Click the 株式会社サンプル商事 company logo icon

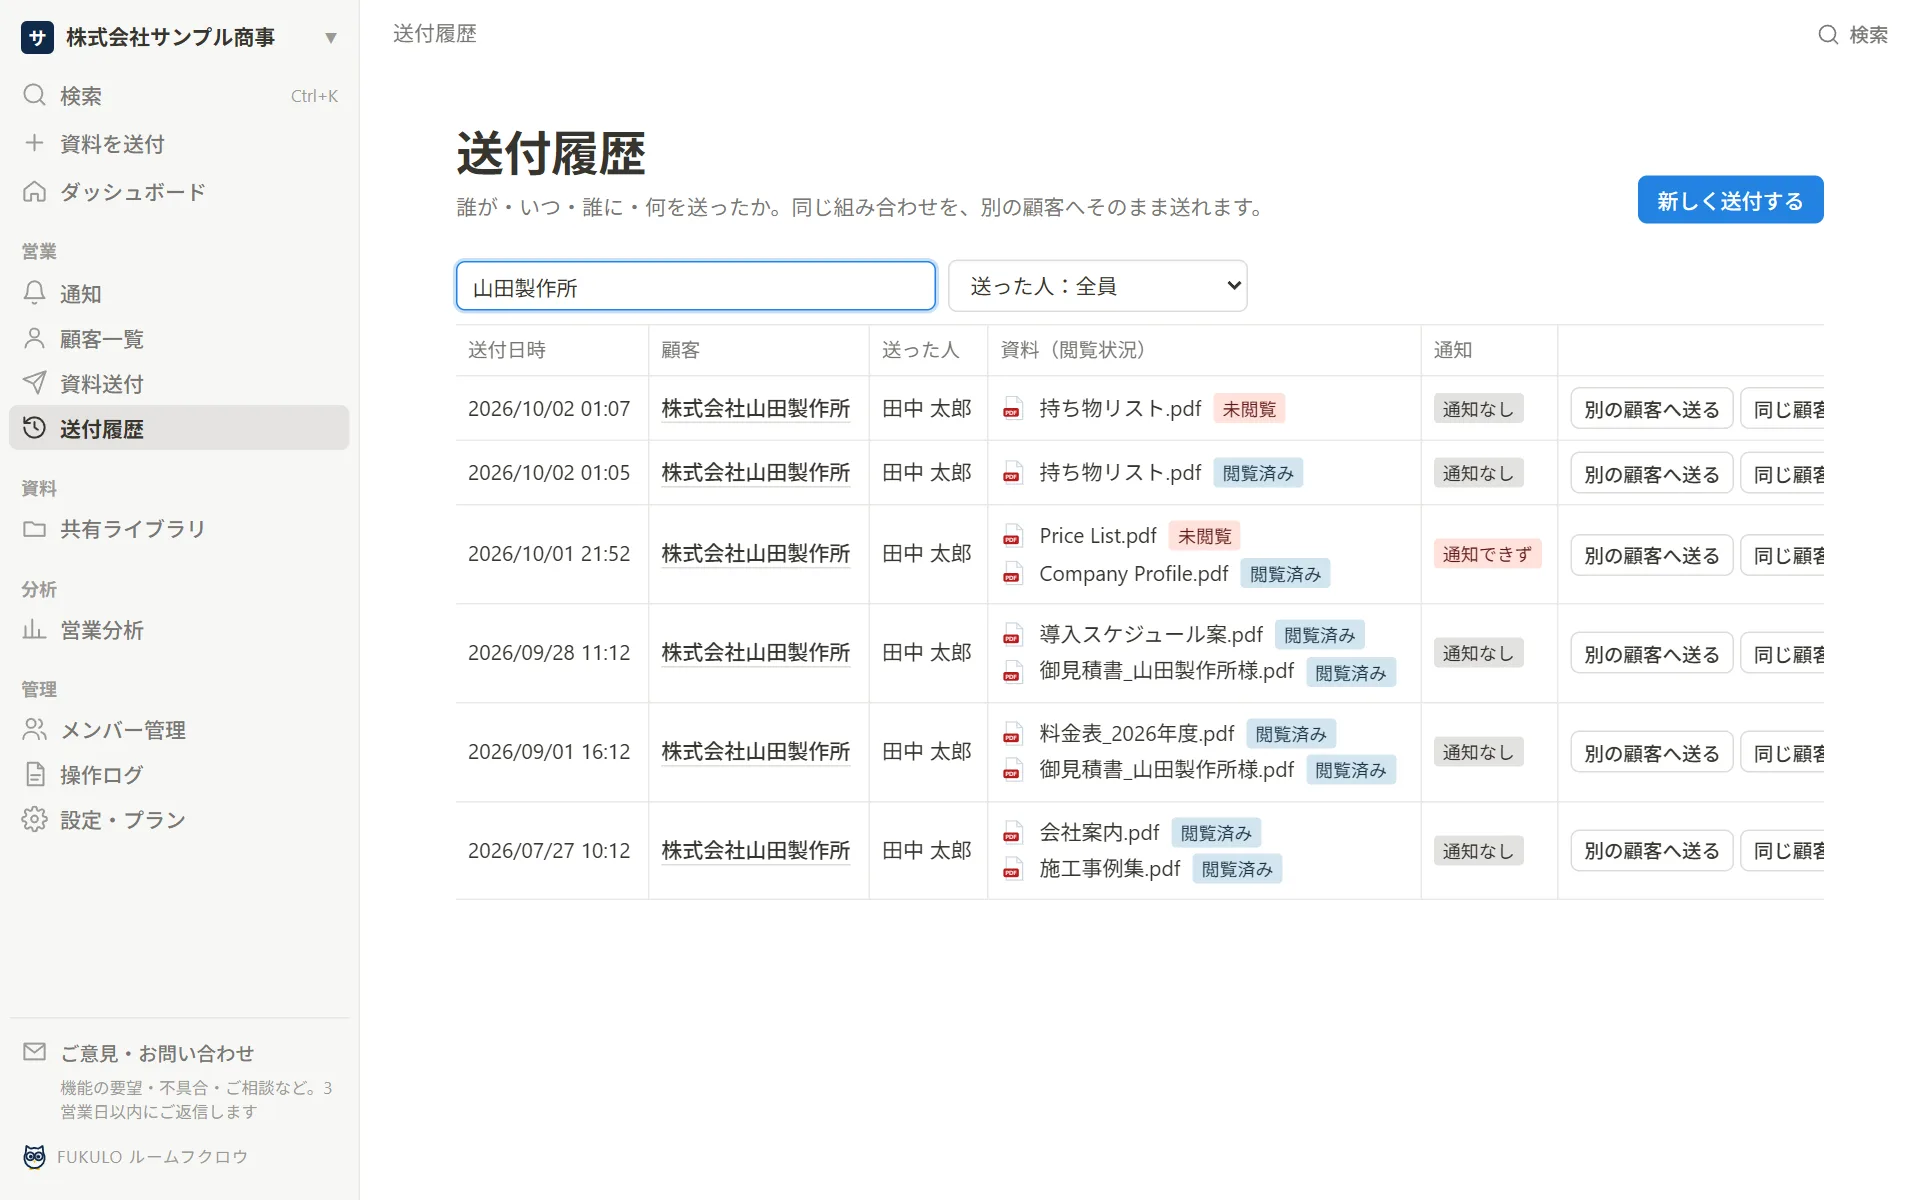pyautogui.click(x=38, y=38)
